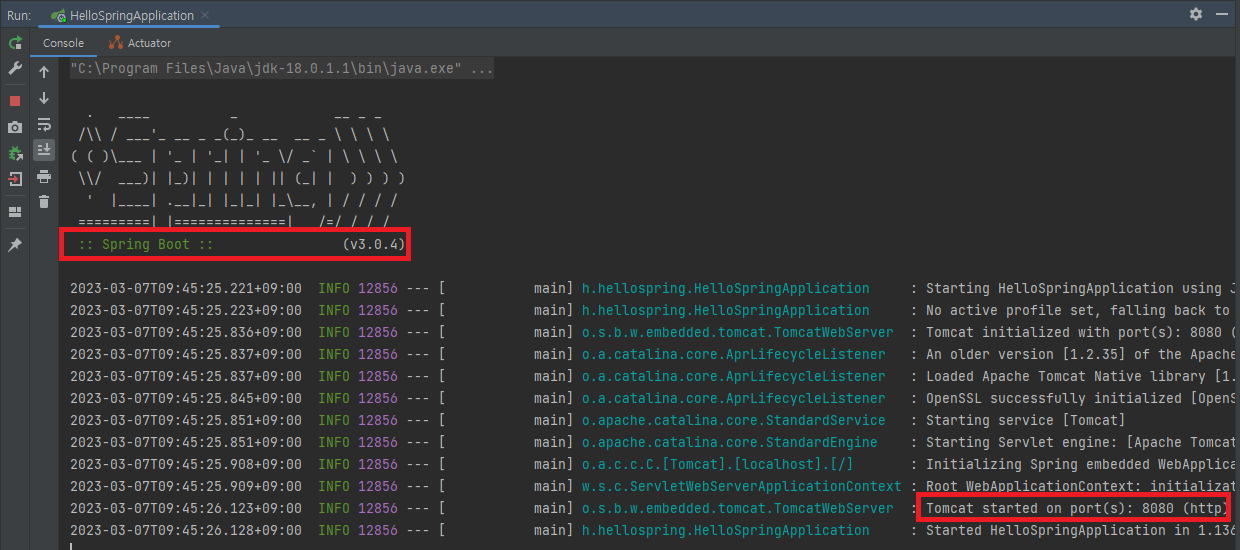The height and width of the screenshot is (550, 1240).
Task: Click timestamp '2023-03-07T09:45:25.221+09:00'
Action: [x=186, y=288]
